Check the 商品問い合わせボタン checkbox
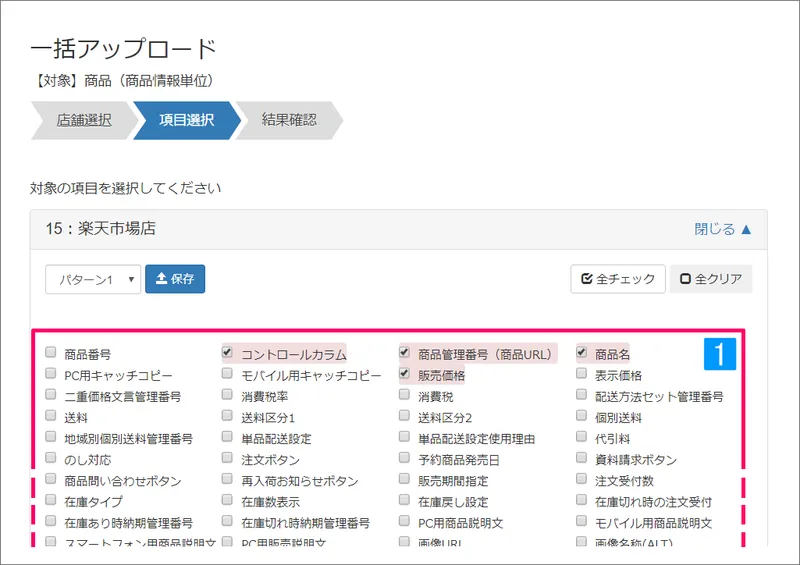800x565 pixels. (x=51, y=478)
